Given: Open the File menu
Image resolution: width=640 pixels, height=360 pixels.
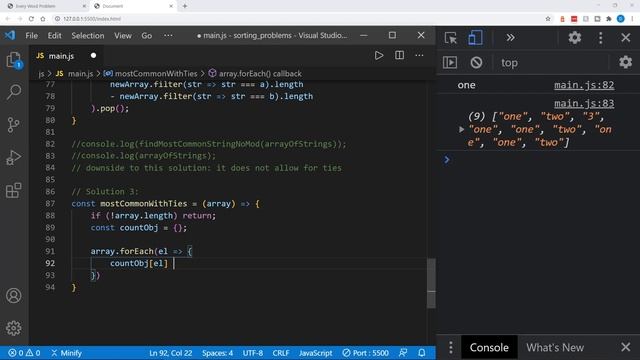Looking at the screenshot, I should coord(31,36).
